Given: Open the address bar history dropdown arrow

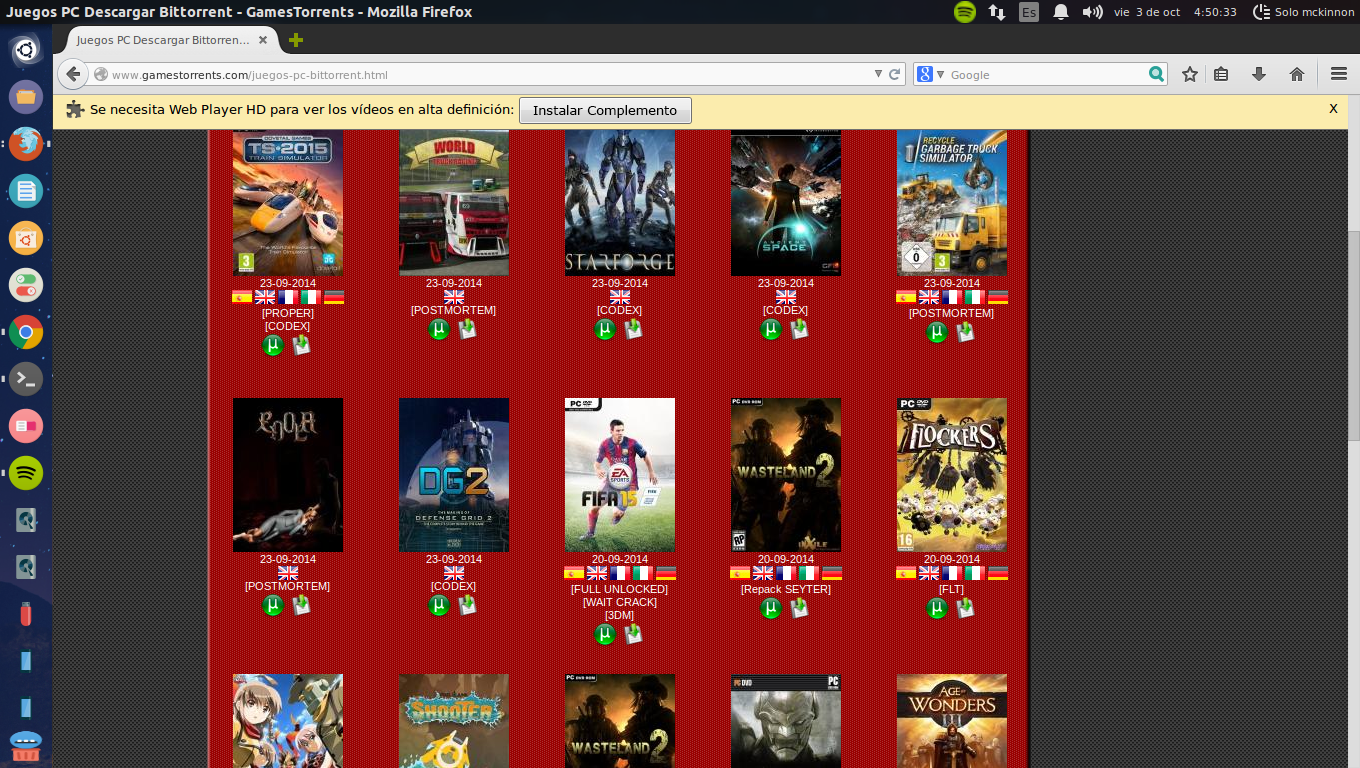Looking at the screenshot, I should point(877,73).
